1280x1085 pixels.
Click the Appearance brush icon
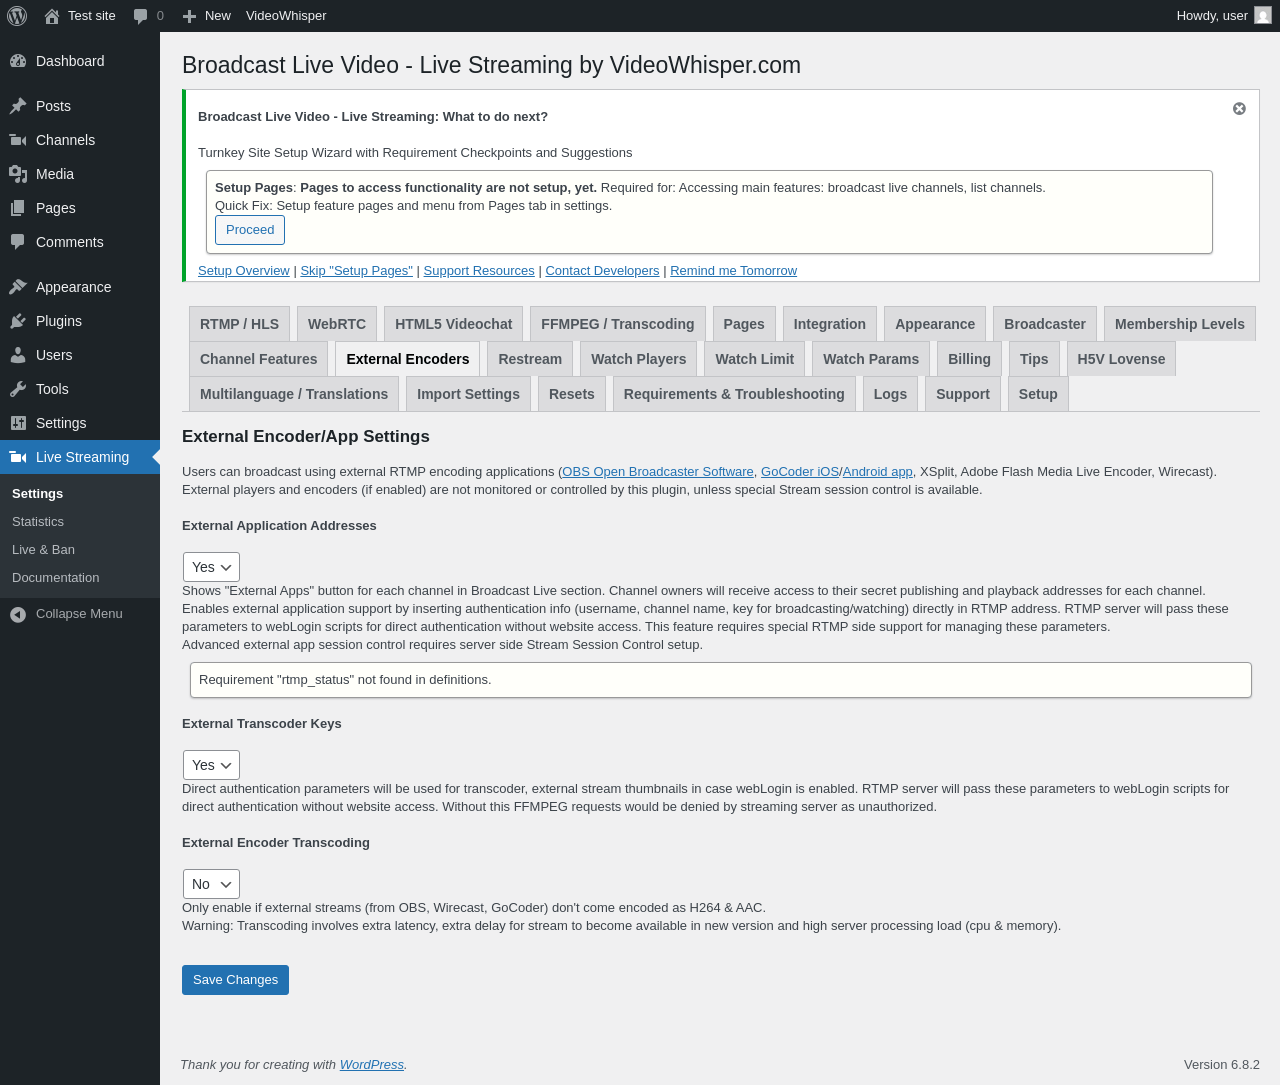tap(18, 287)
